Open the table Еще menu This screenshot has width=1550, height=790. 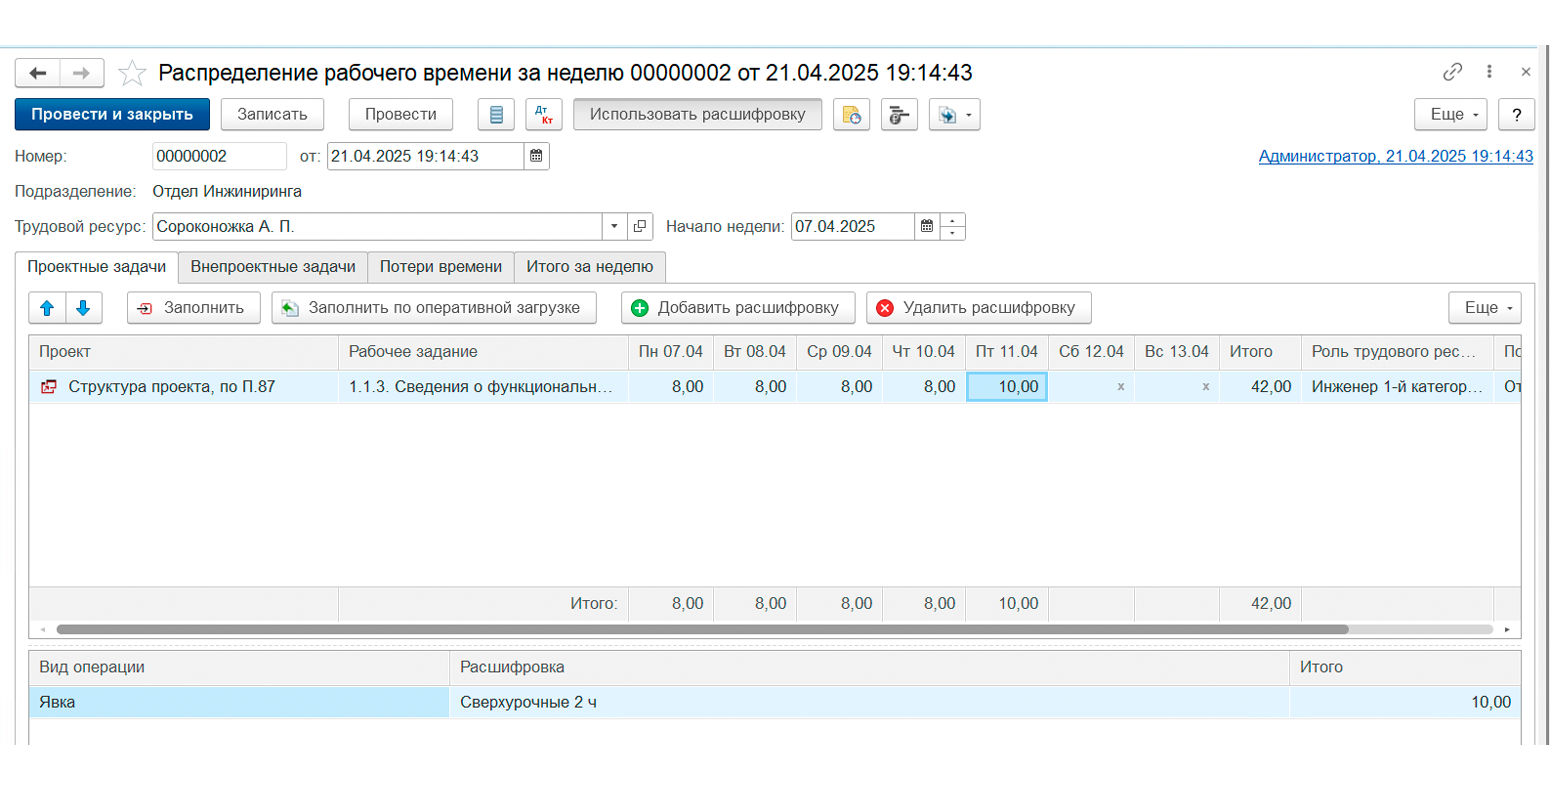tap(1485, 308)
